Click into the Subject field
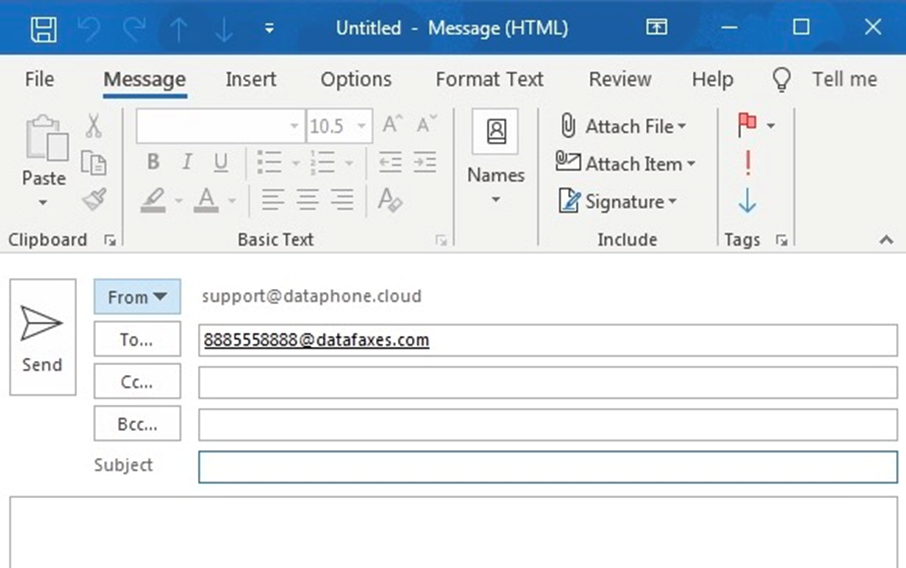The height and width of the screenshot is (568, 906). [x=547, y=467]
